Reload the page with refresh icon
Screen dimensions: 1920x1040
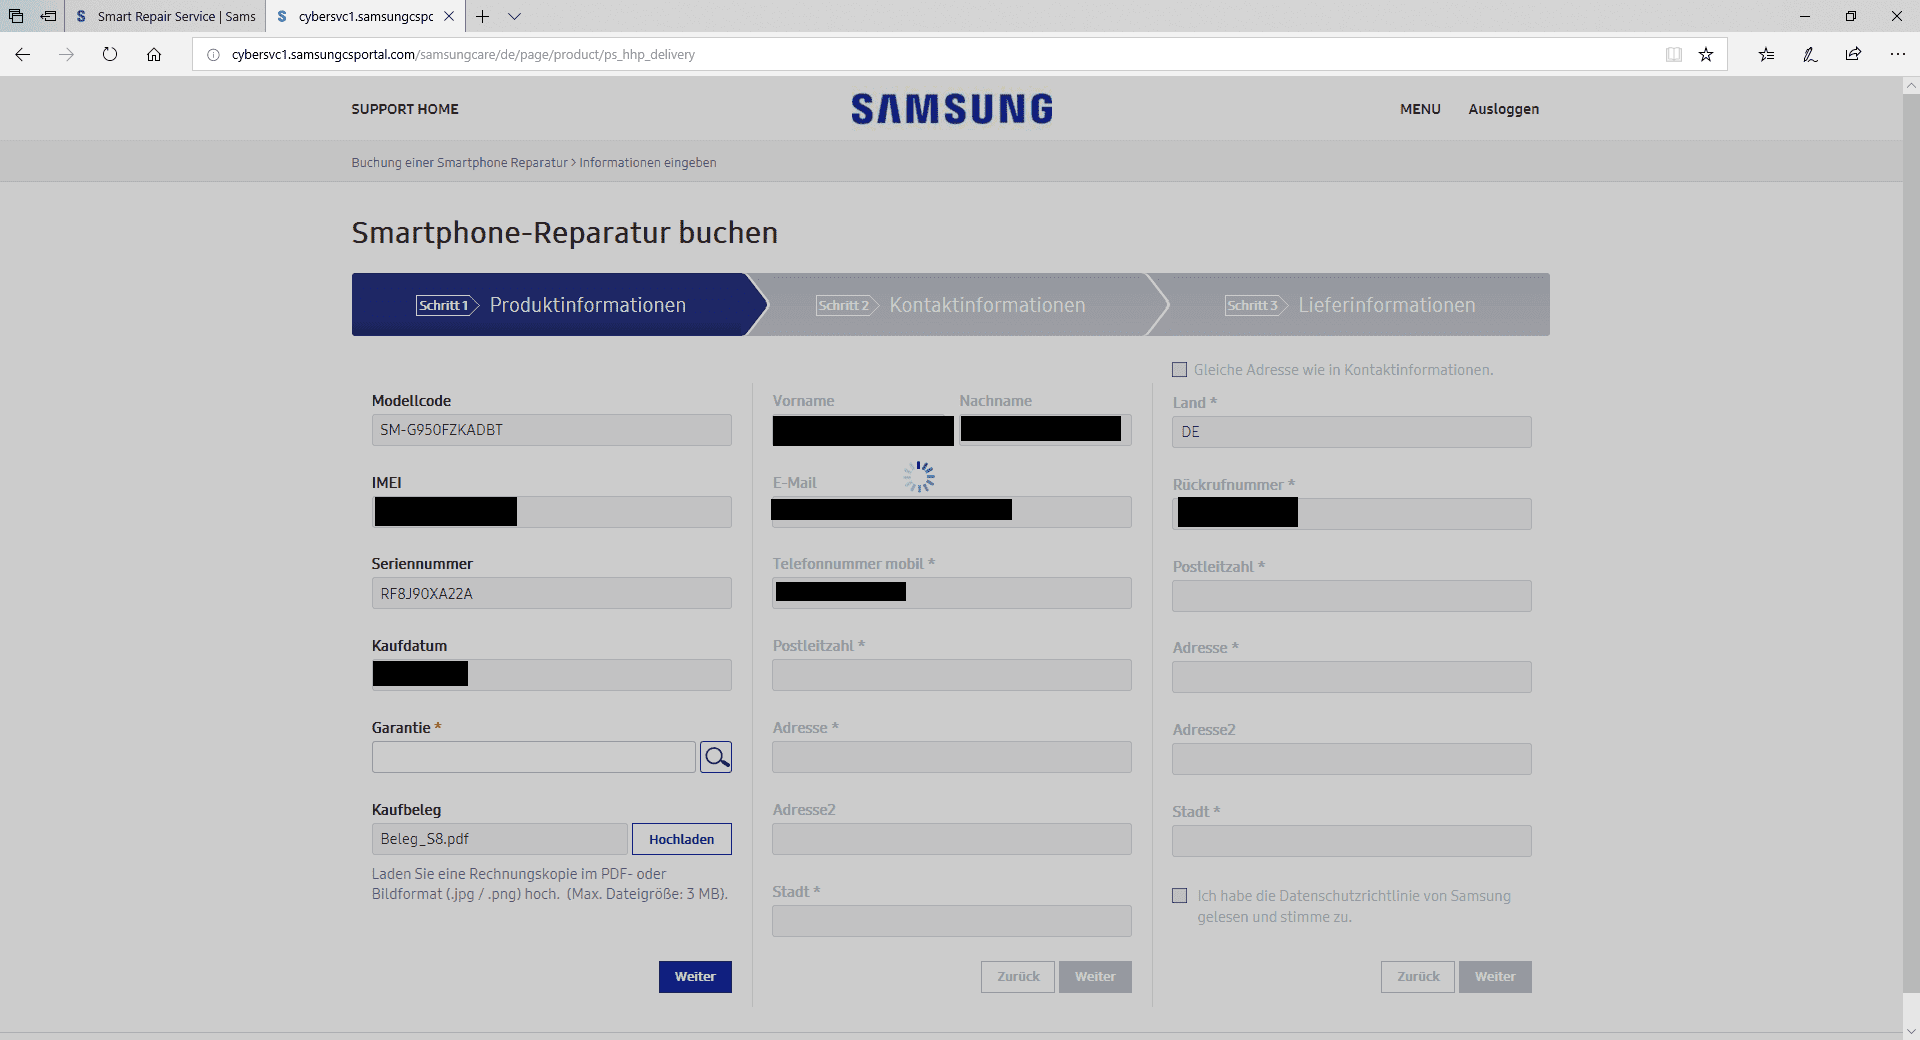110,54
